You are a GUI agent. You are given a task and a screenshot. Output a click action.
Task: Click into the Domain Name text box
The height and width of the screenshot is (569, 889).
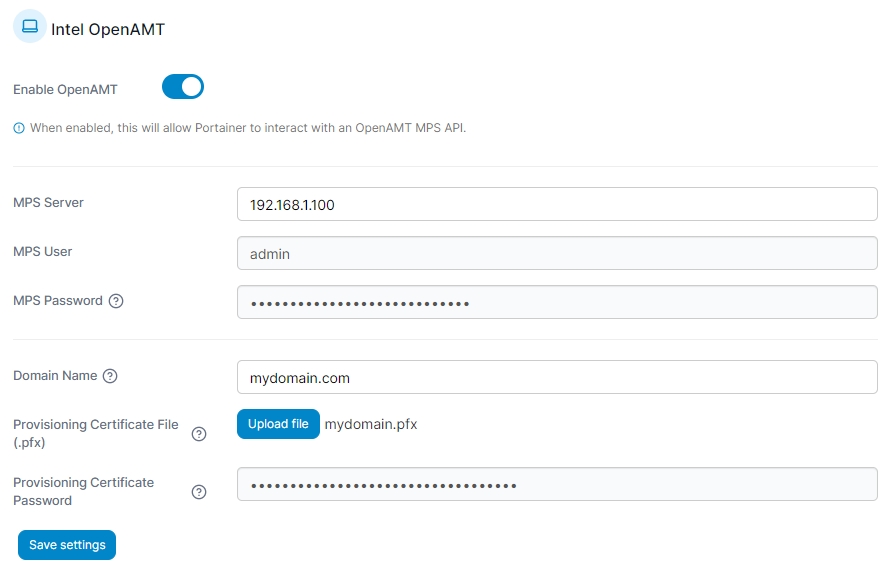pos(556,377)
